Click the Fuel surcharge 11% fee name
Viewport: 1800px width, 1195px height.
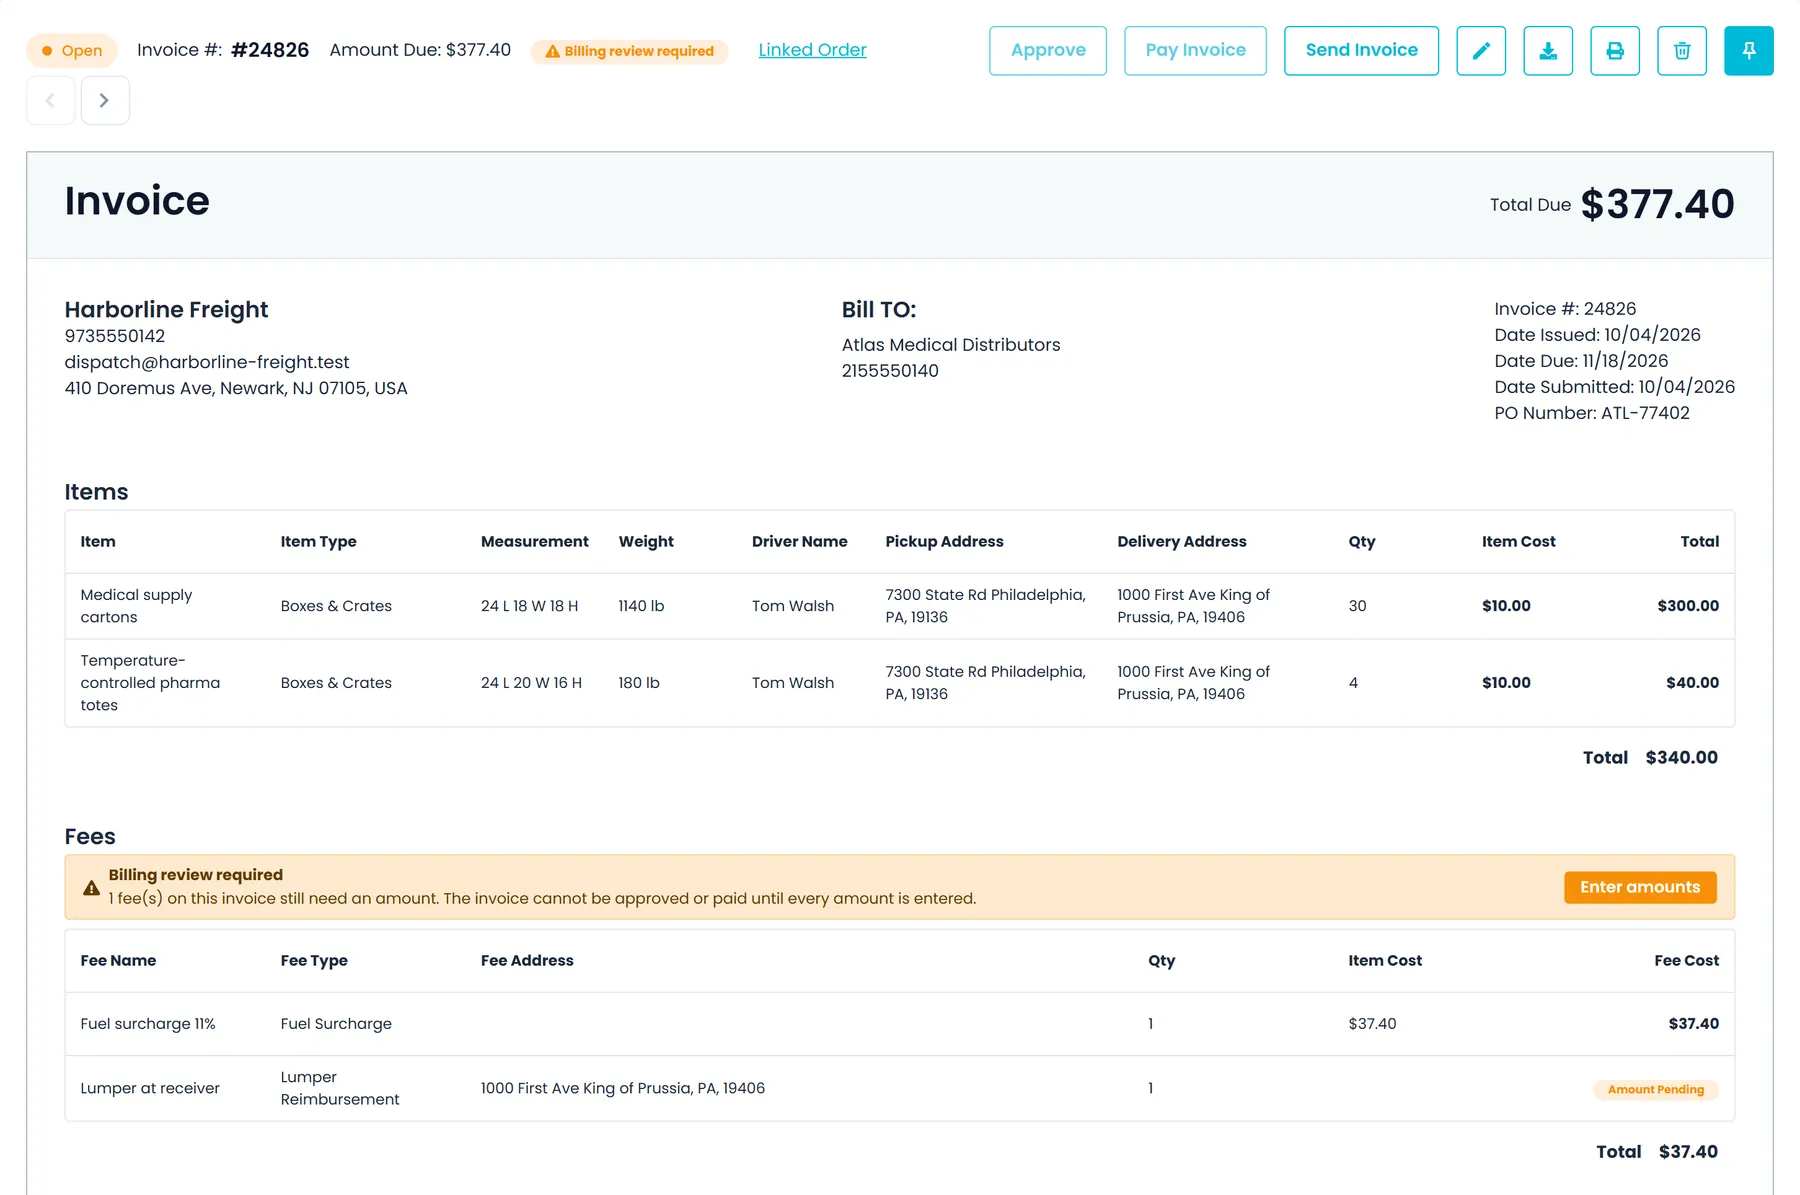click(x=148, y=1024)
